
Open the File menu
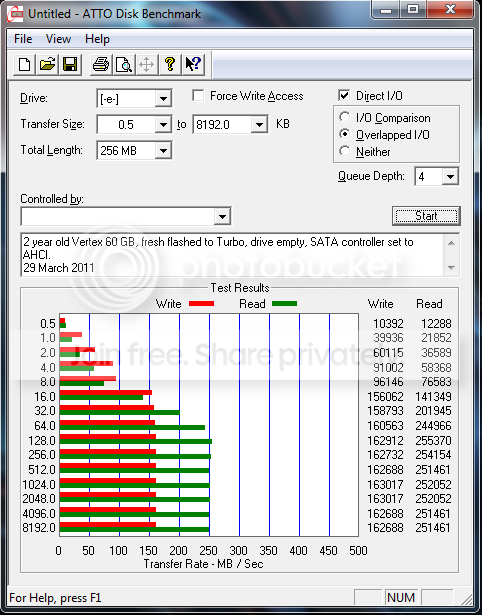tap(23, 39)
